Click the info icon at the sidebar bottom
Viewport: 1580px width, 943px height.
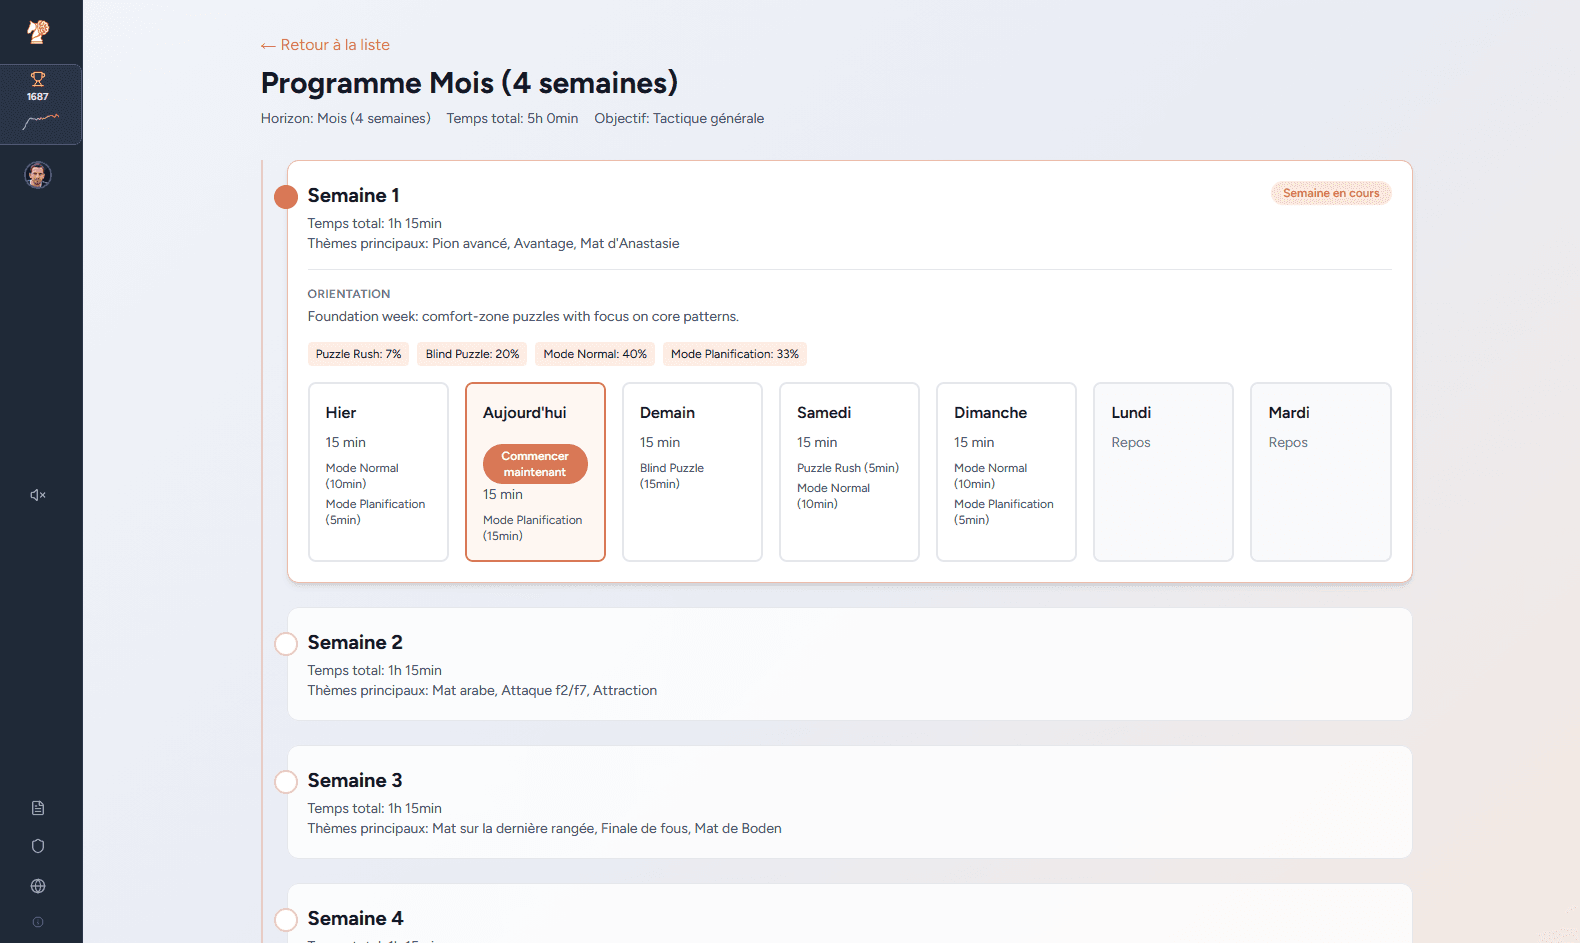pos(38,922)
